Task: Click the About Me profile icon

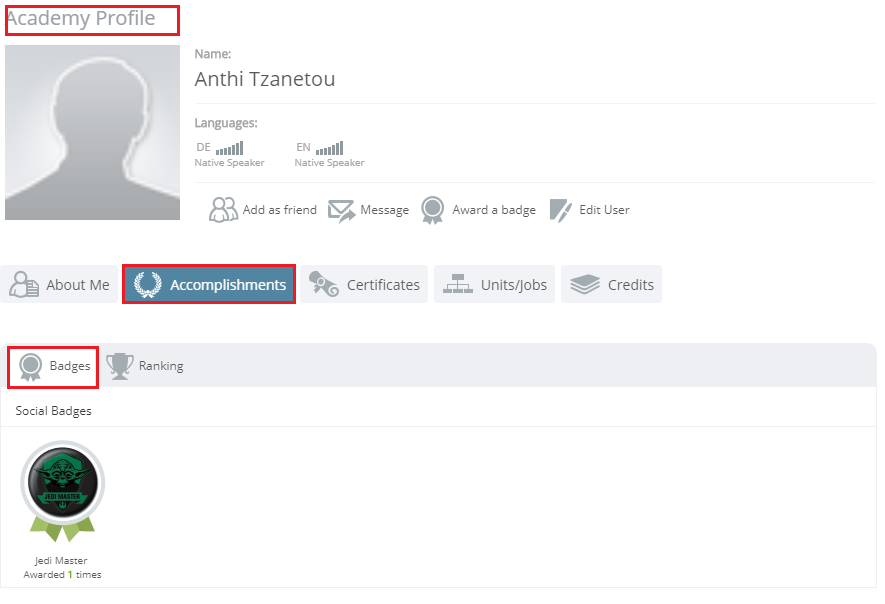Action: point(23,283)
